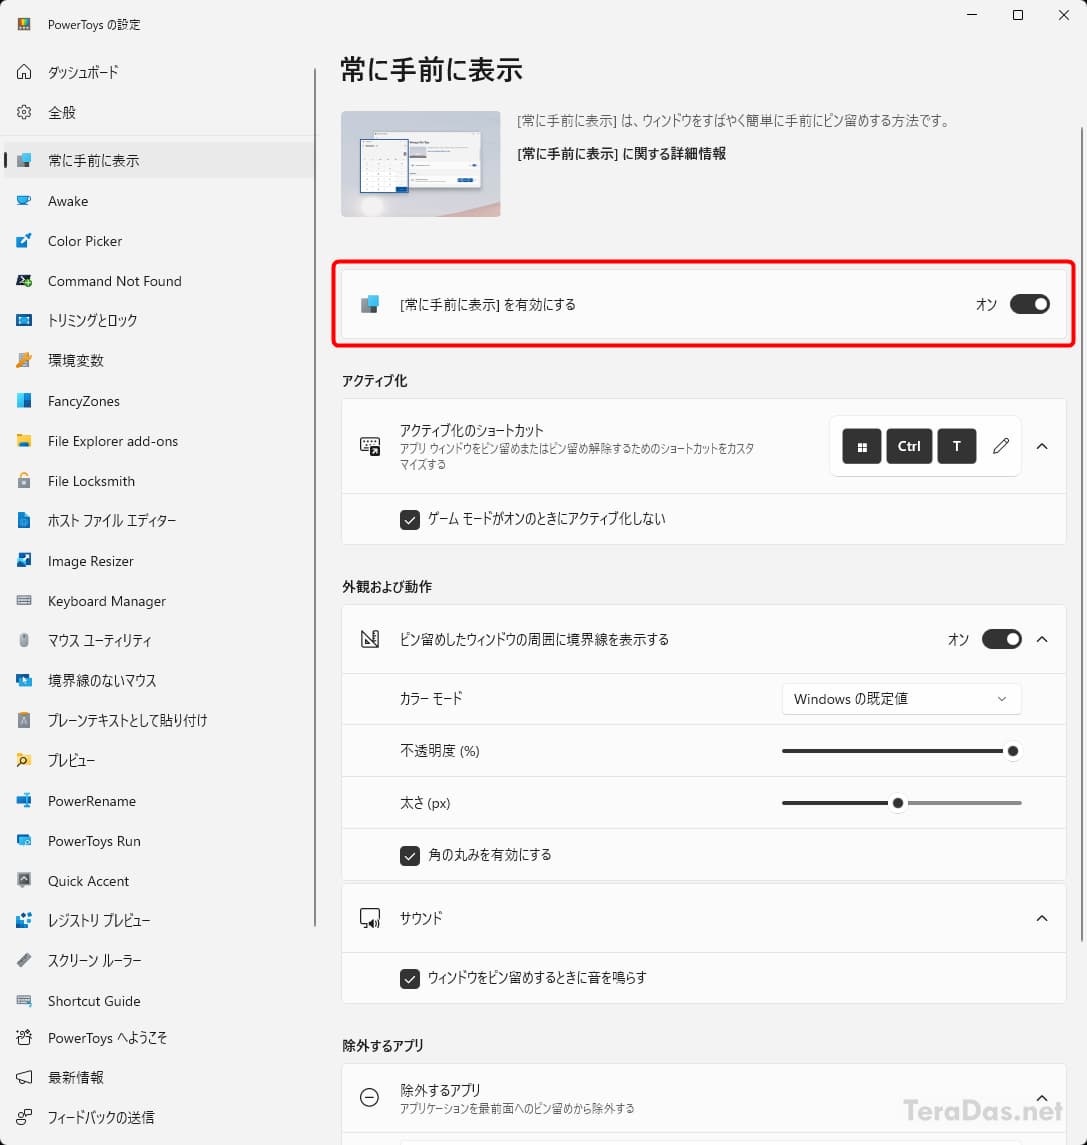Click the Windows key in shortcut

click(861, 446)
